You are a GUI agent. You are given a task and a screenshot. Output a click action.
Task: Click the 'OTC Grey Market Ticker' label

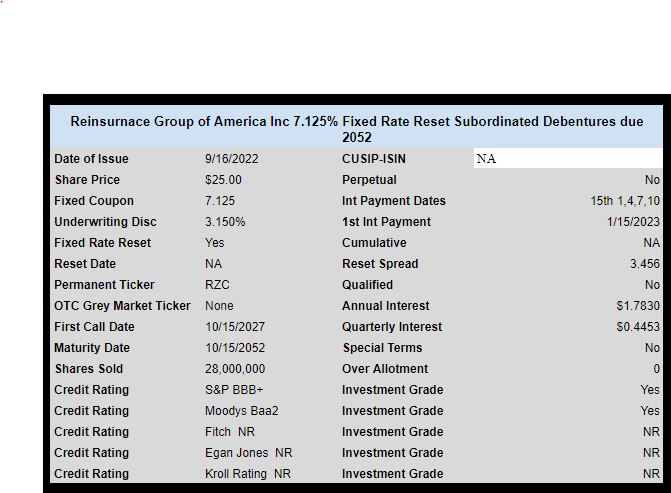point(122,306)
